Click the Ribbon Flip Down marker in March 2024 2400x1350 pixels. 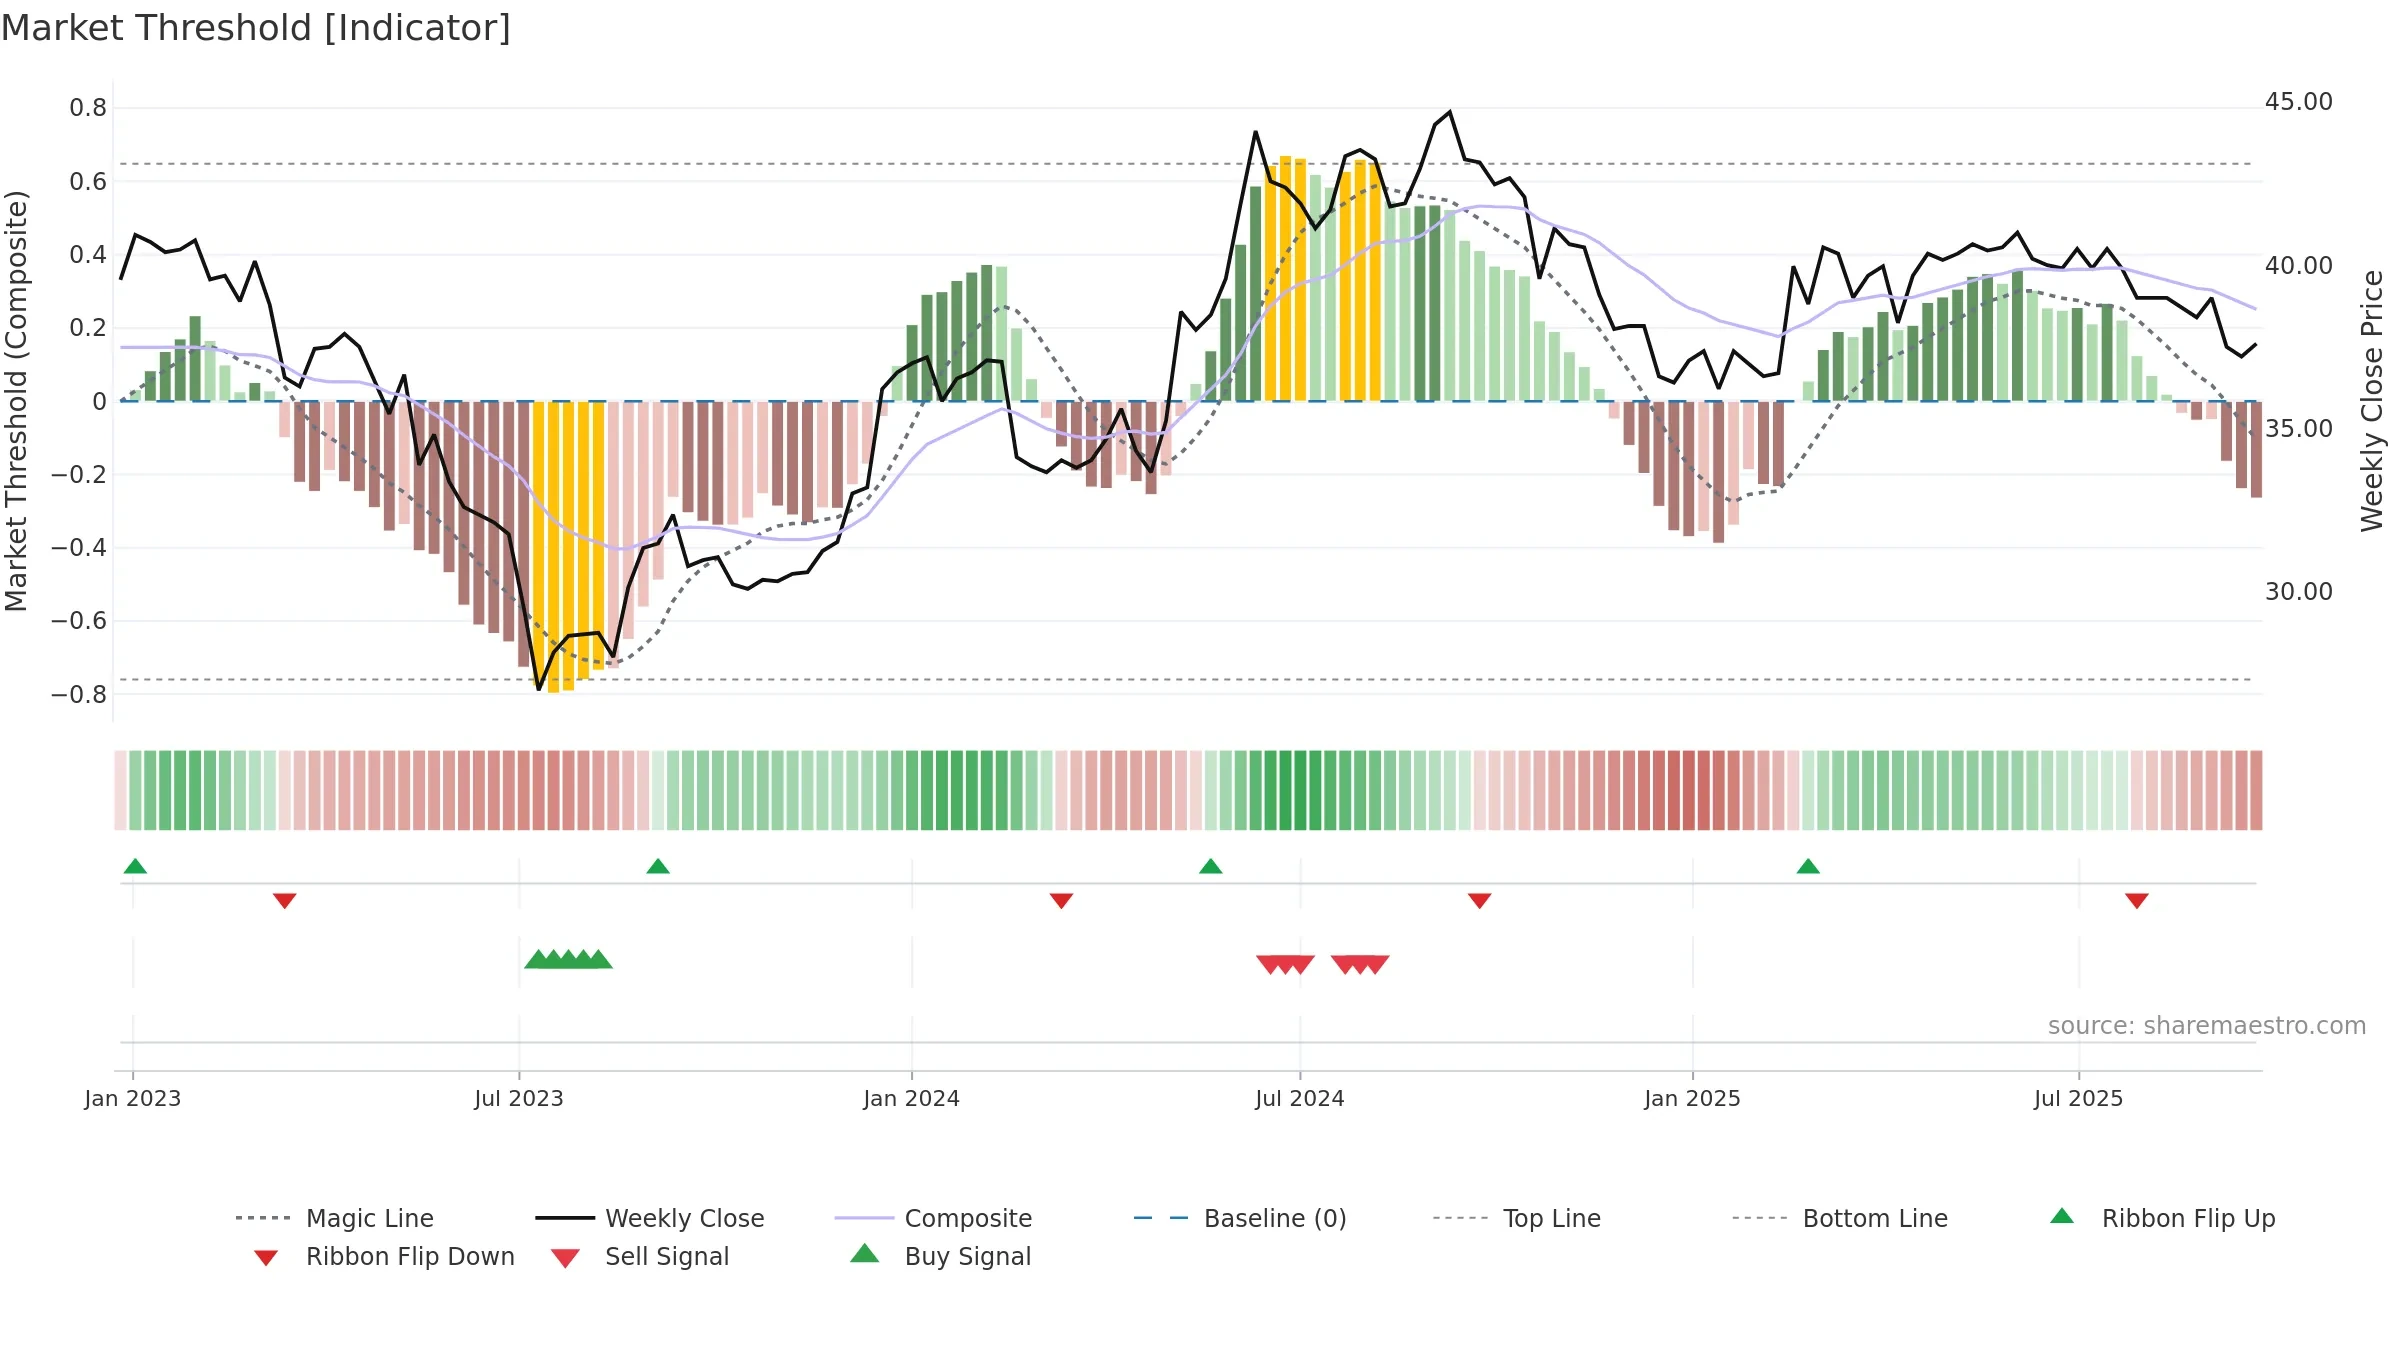[1062, 901]
